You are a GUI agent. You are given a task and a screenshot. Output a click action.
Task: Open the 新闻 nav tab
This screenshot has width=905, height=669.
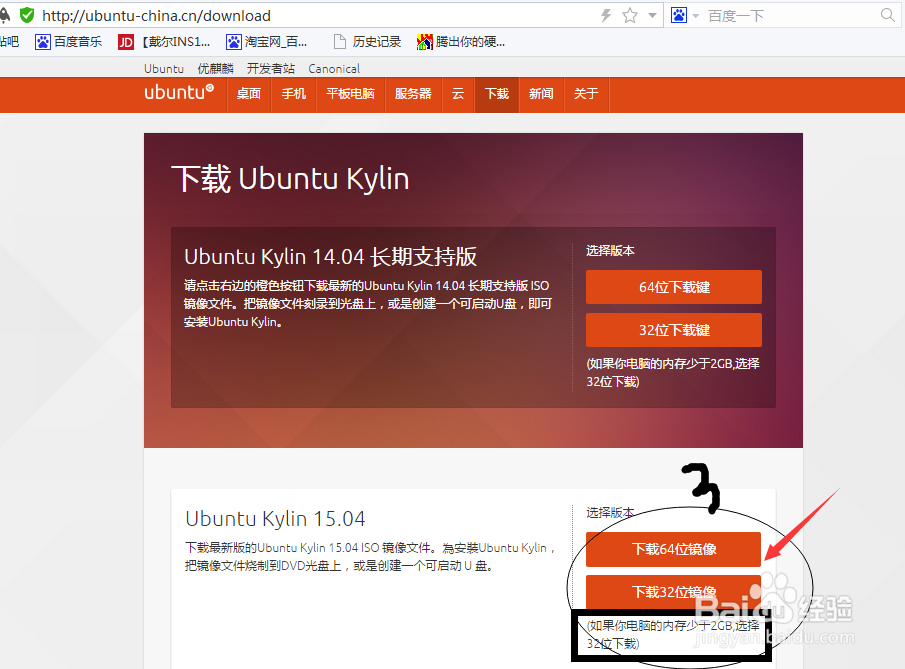point(541,94)
